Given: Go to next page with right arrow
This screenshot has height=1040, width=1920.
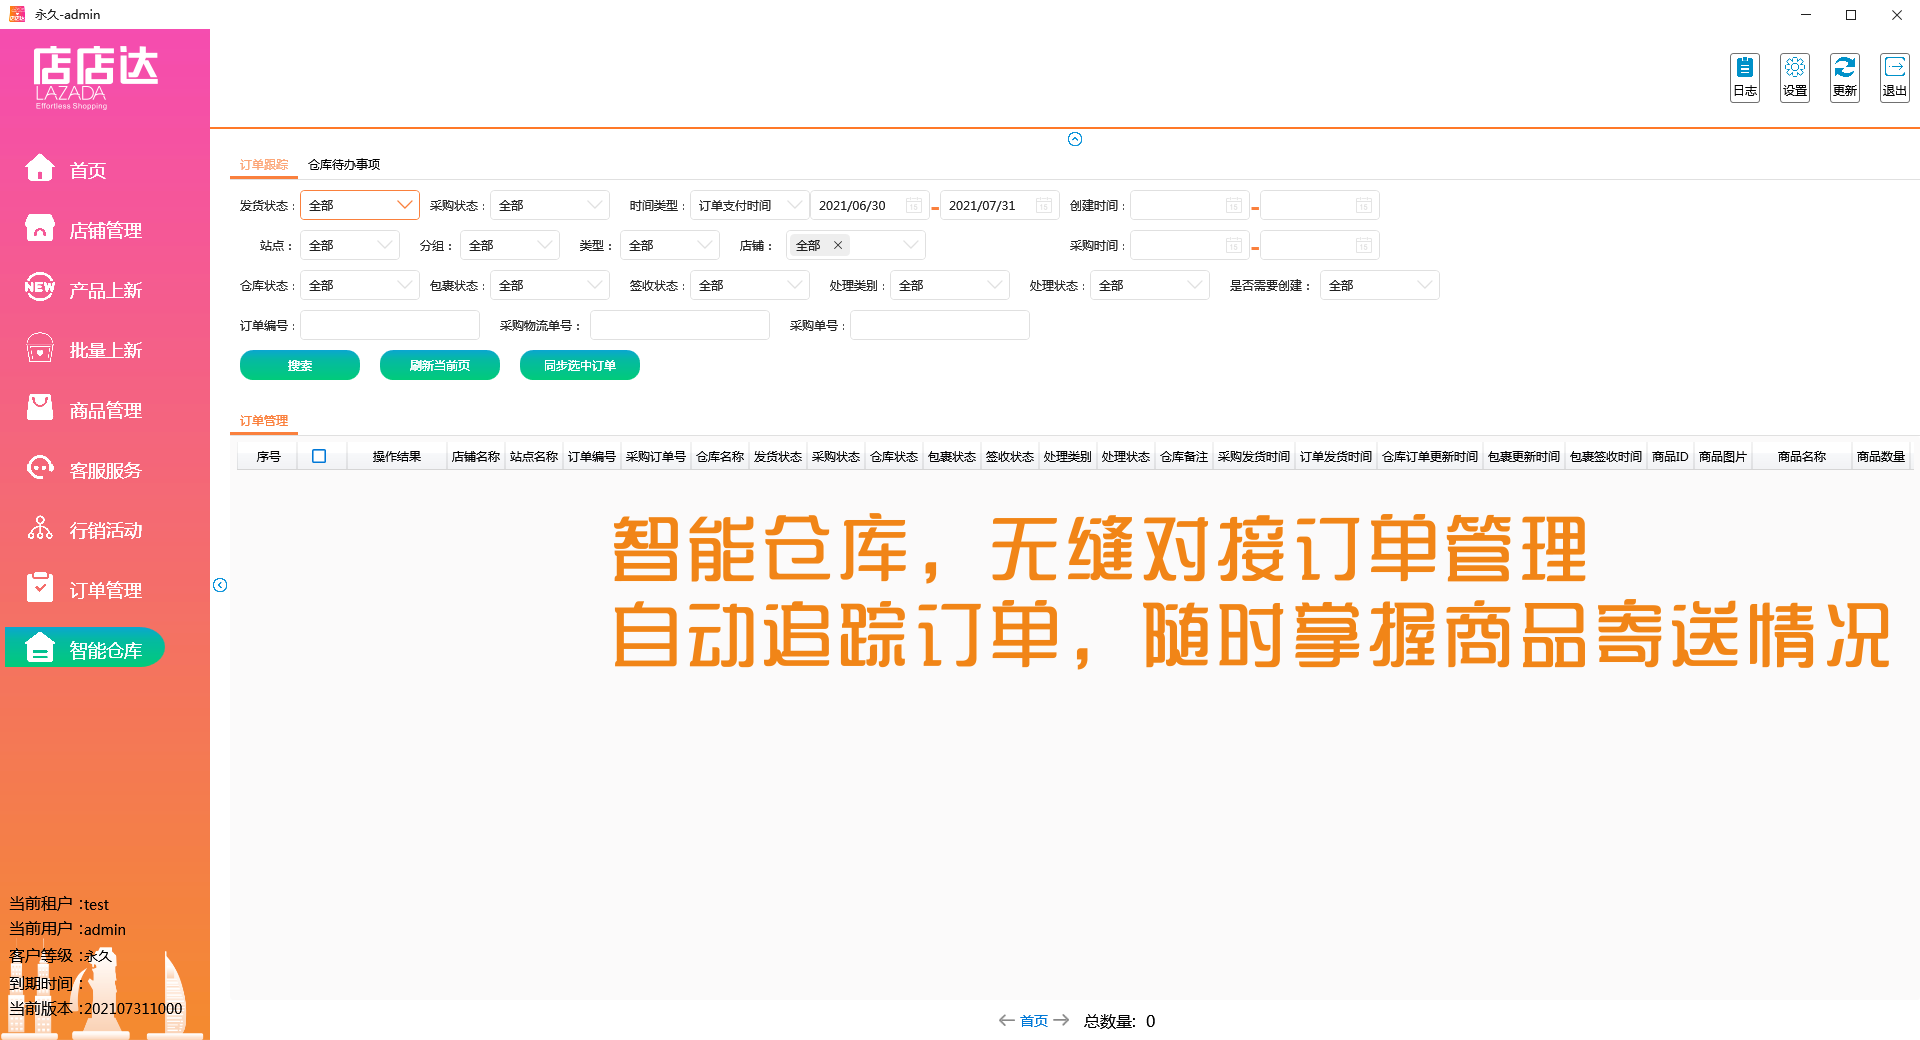Looking at the screenshot, I should (x=1062, y=1020).
